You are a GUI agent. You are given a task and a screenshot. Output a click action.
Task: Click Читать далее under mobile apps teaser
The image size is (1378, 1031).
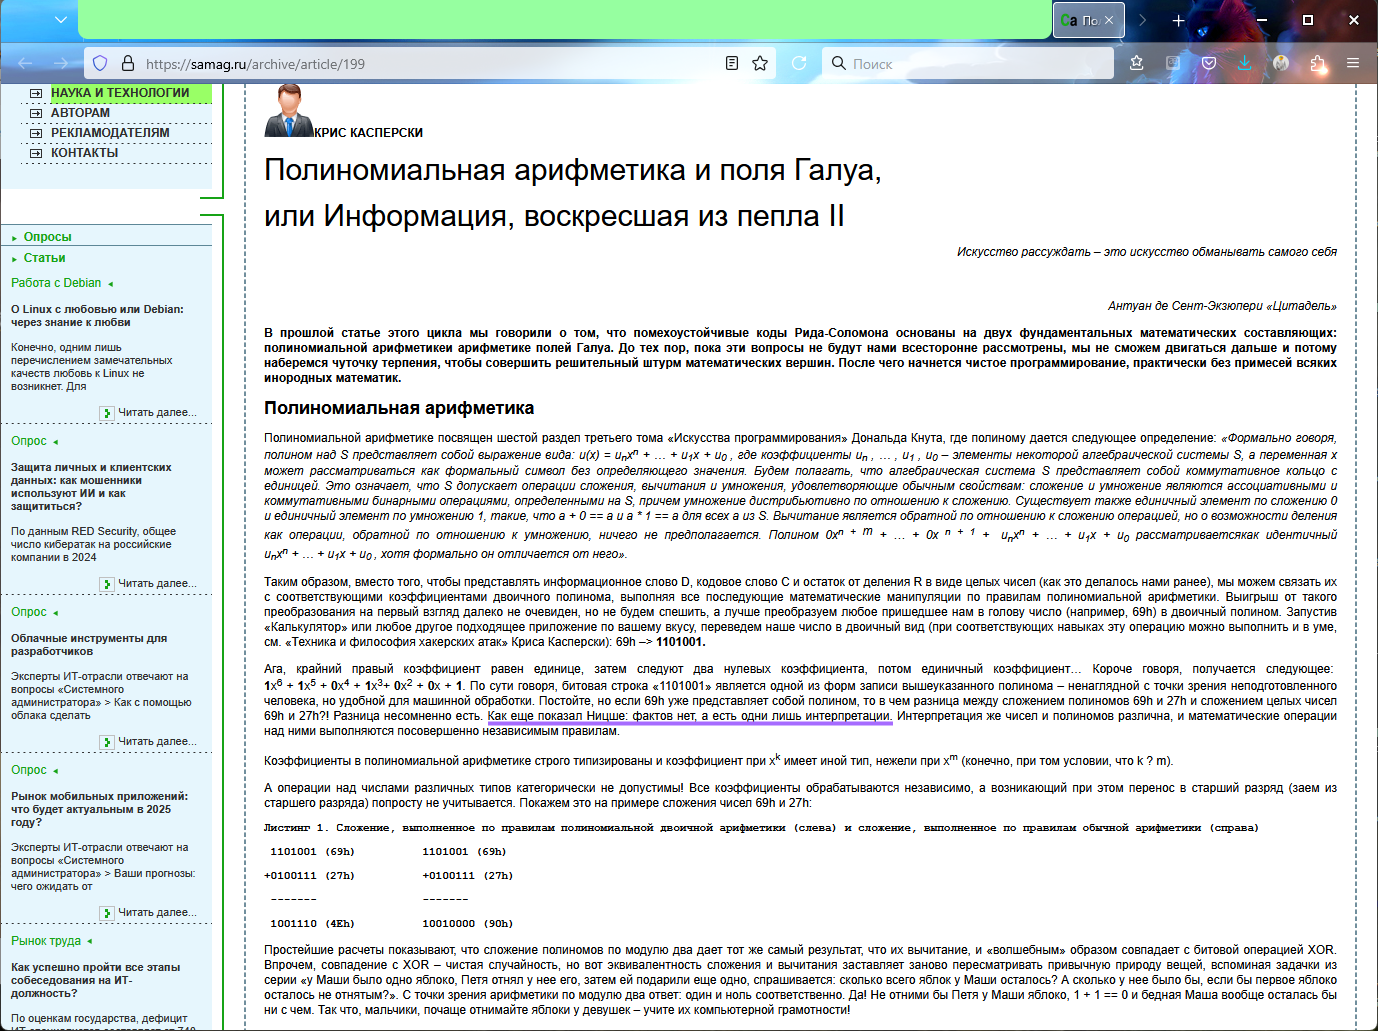coord(157,912)
